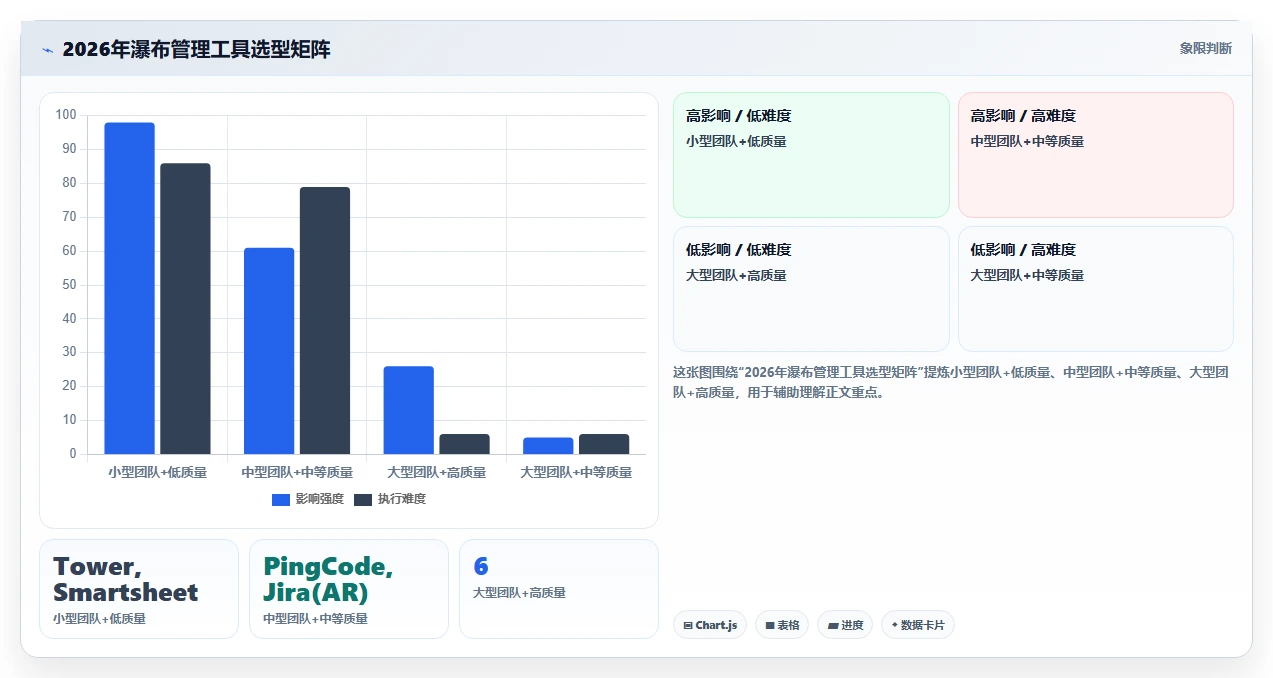This screenshot has height=678, width=1273.
Task: Click the blue 影响强度 legend color box
Action: pyautogui.click(x=281, y=500)
